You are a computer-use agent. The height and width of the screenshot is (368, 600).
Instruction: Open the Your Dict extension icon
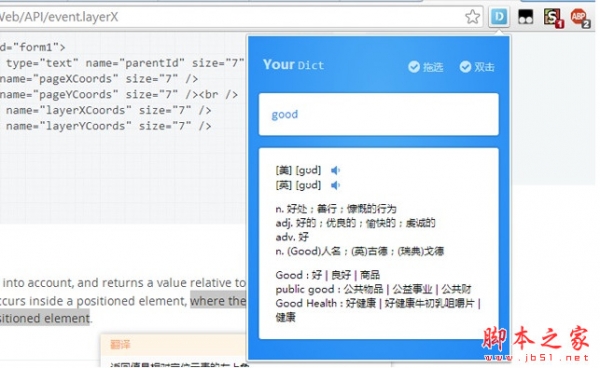click(499, 17)
